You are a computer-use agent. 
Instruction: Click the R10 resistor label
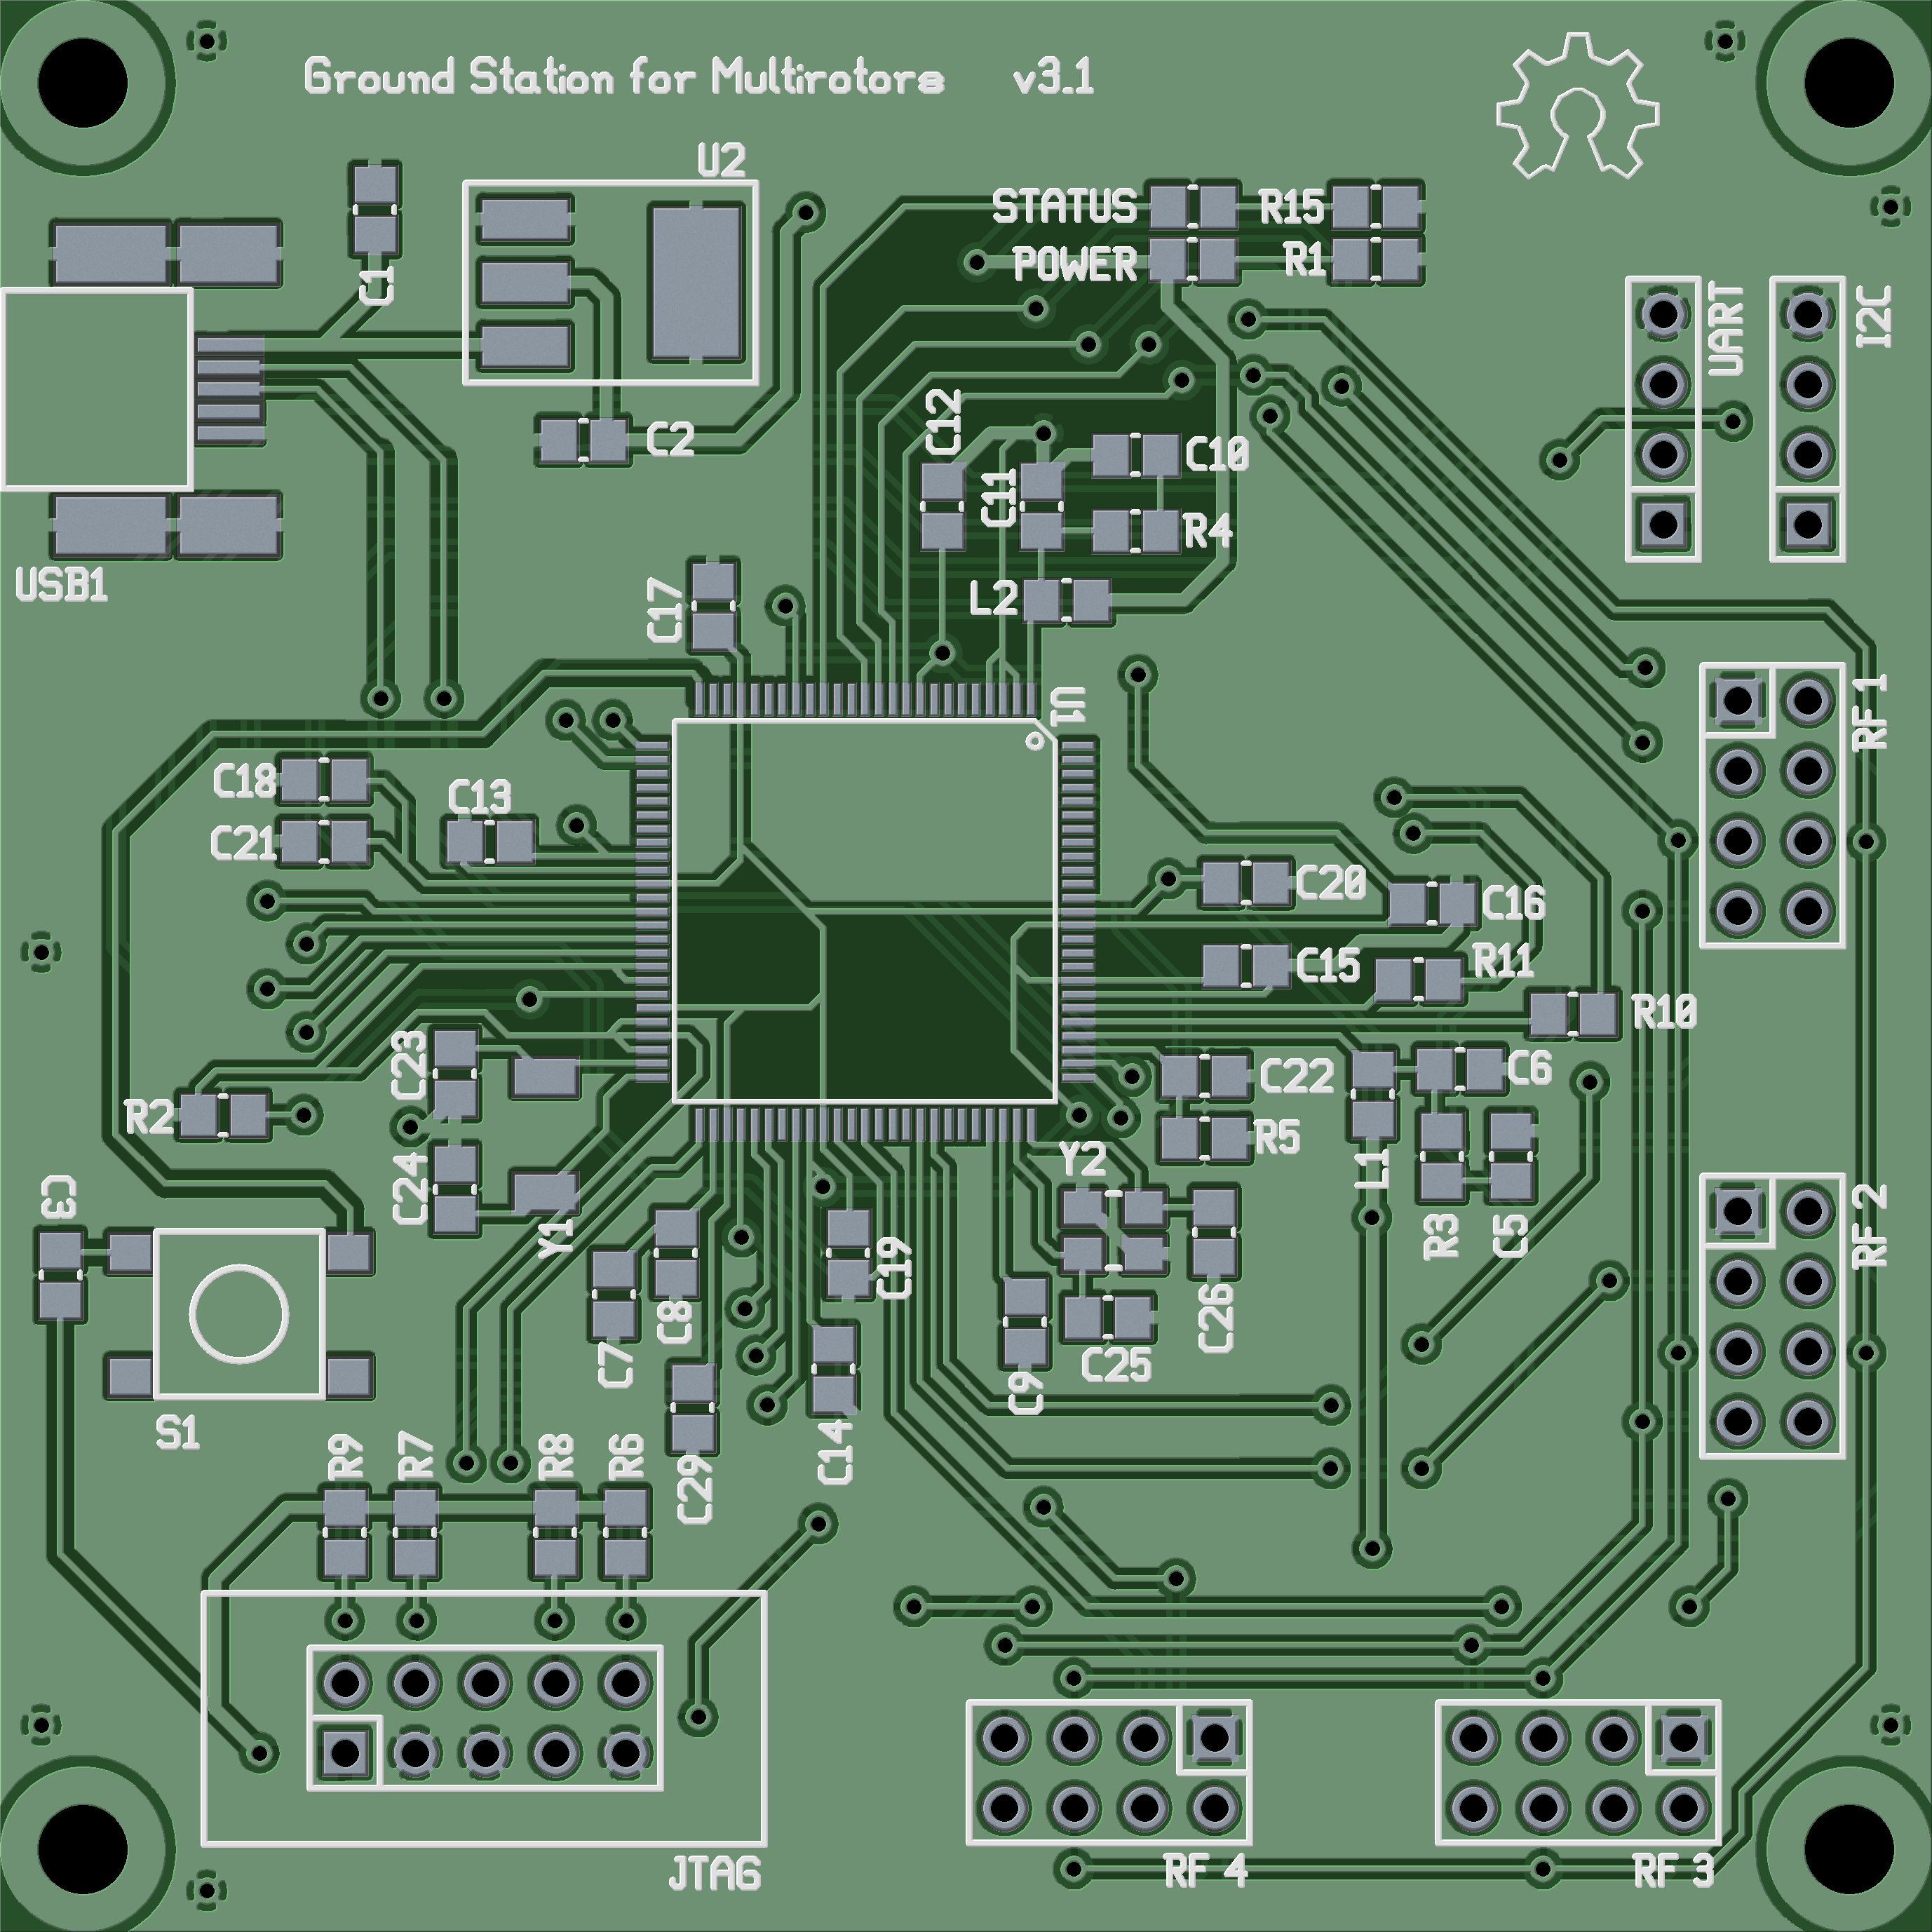[1665, 1013]
